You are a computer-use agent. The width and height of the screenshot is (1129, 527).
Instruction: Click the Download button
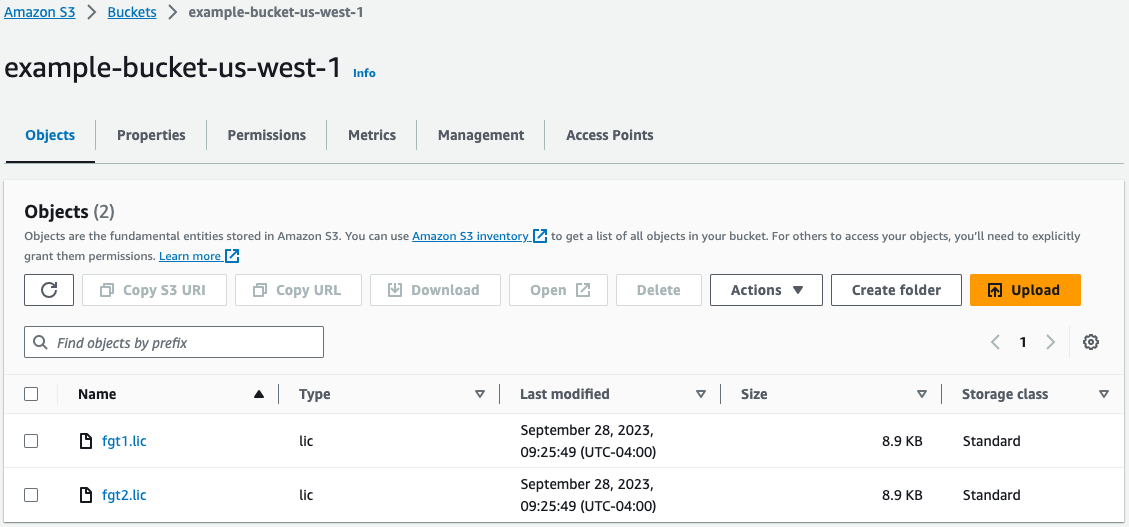(x=436, y=290)
